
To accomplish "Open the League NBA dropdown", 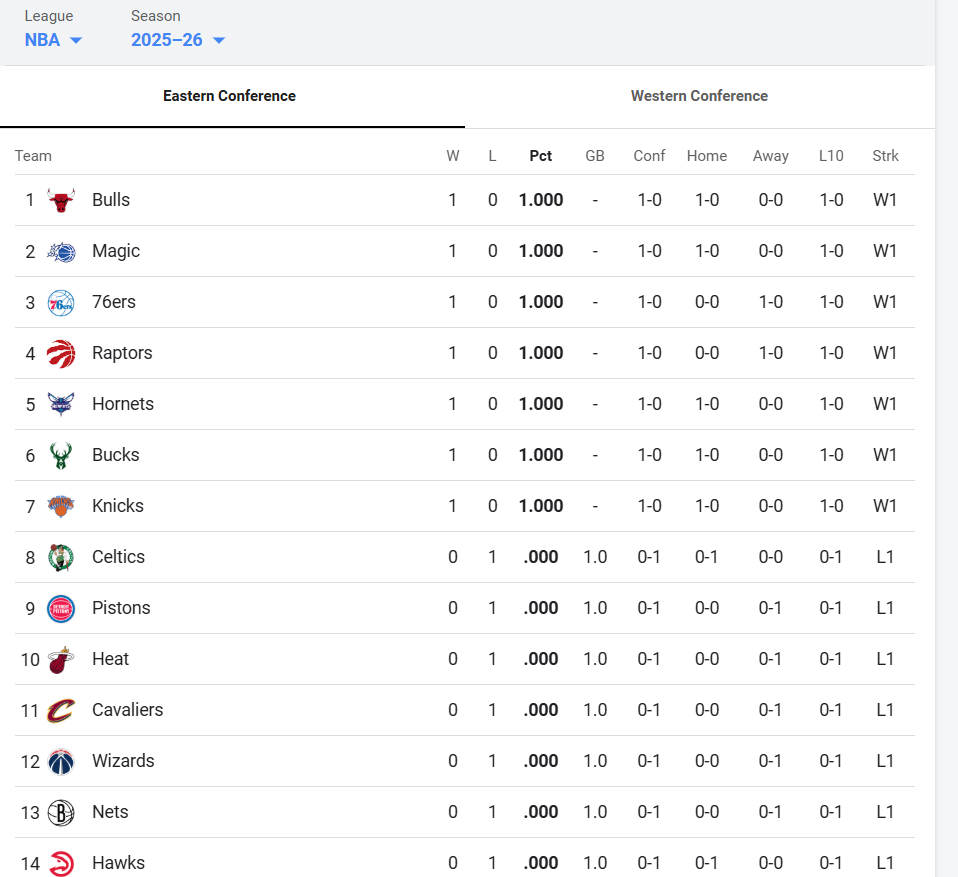I will click(x=53, y=40).
